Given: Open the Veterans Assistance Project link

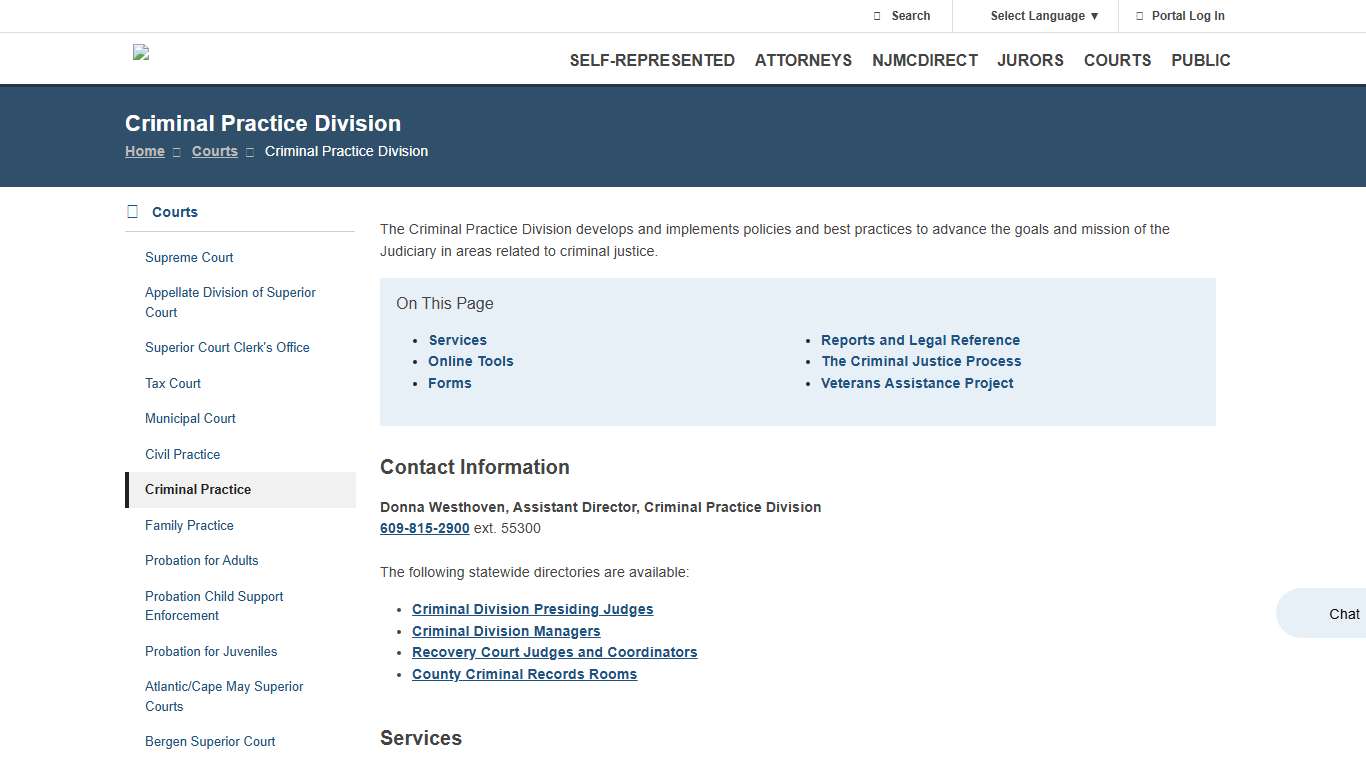Looking at the screenshot, I should [917, 383].
